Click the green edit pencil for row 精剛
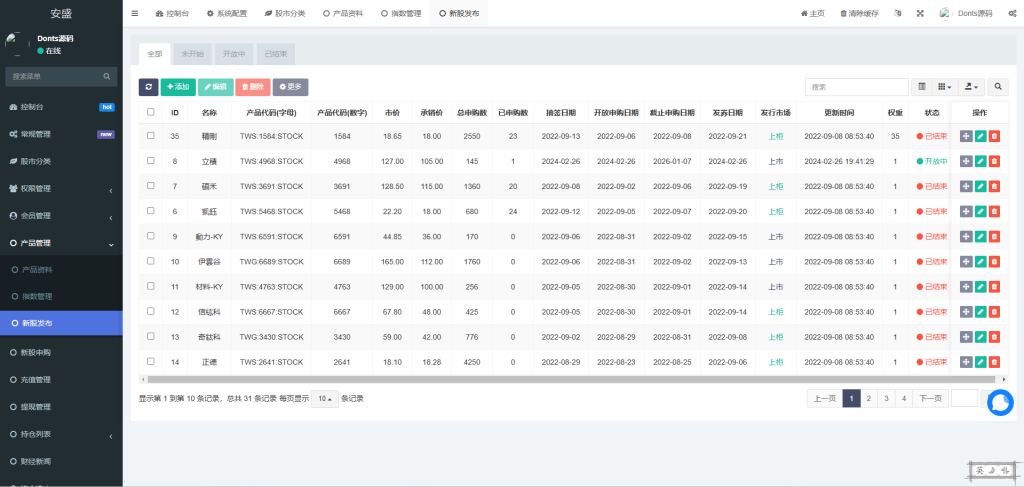Image resolution: width=1024 pixels, height=487 pixels. click(x=980, y=136)
